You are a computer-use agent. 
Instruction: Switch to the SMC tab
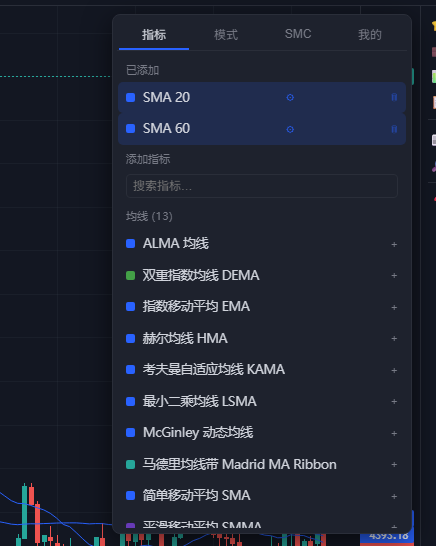point(298,34)
